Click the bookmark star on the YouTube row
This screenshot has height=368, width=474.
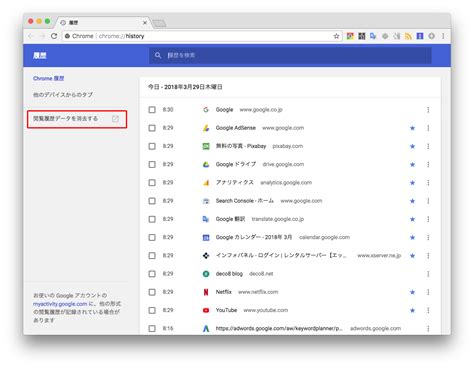(412, 310)
